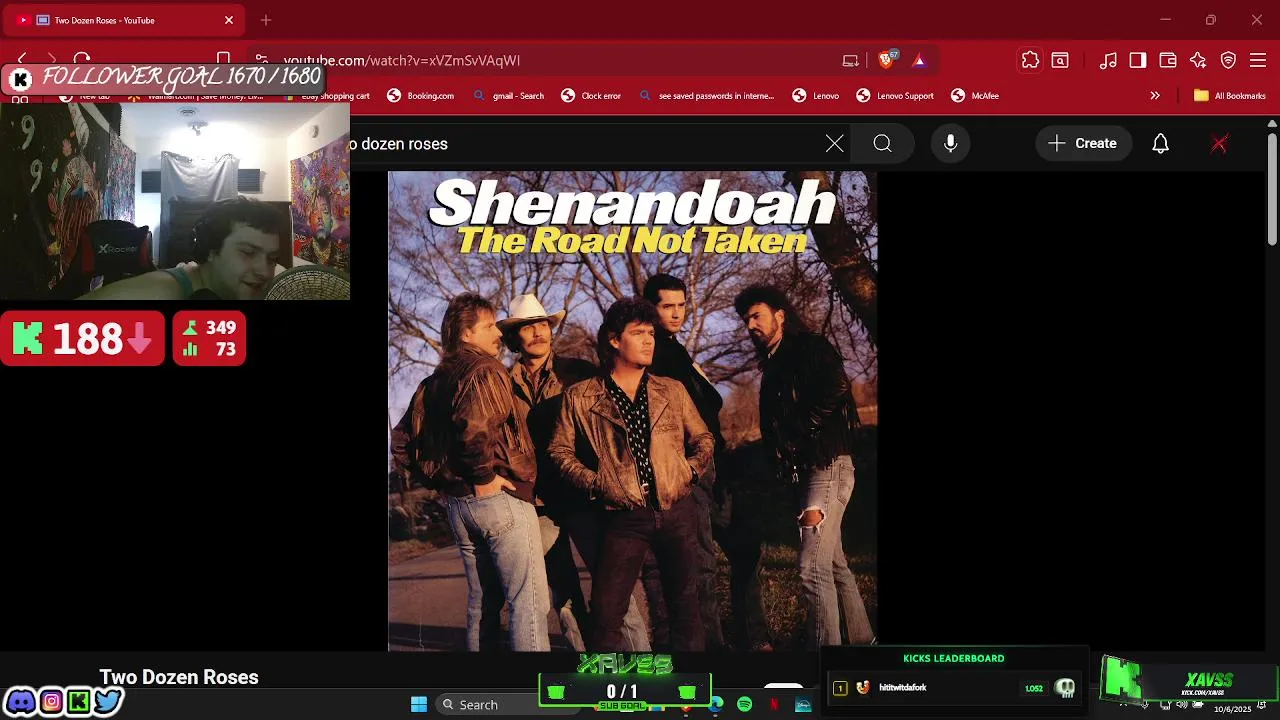This screenshot has width=1280, height=720.
Task: Click the Brave VPN shield icon
Action: pos(1228,60)
